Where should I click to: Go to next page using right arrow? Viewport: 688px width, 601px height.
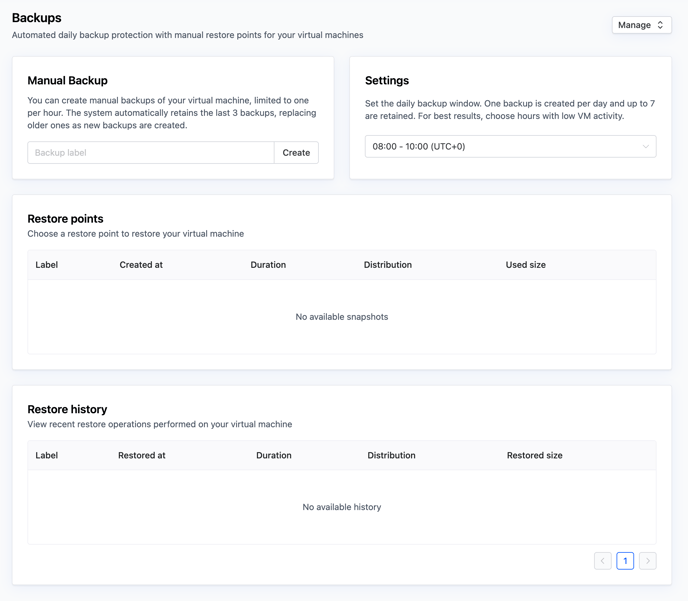click(x=648, y=561)
